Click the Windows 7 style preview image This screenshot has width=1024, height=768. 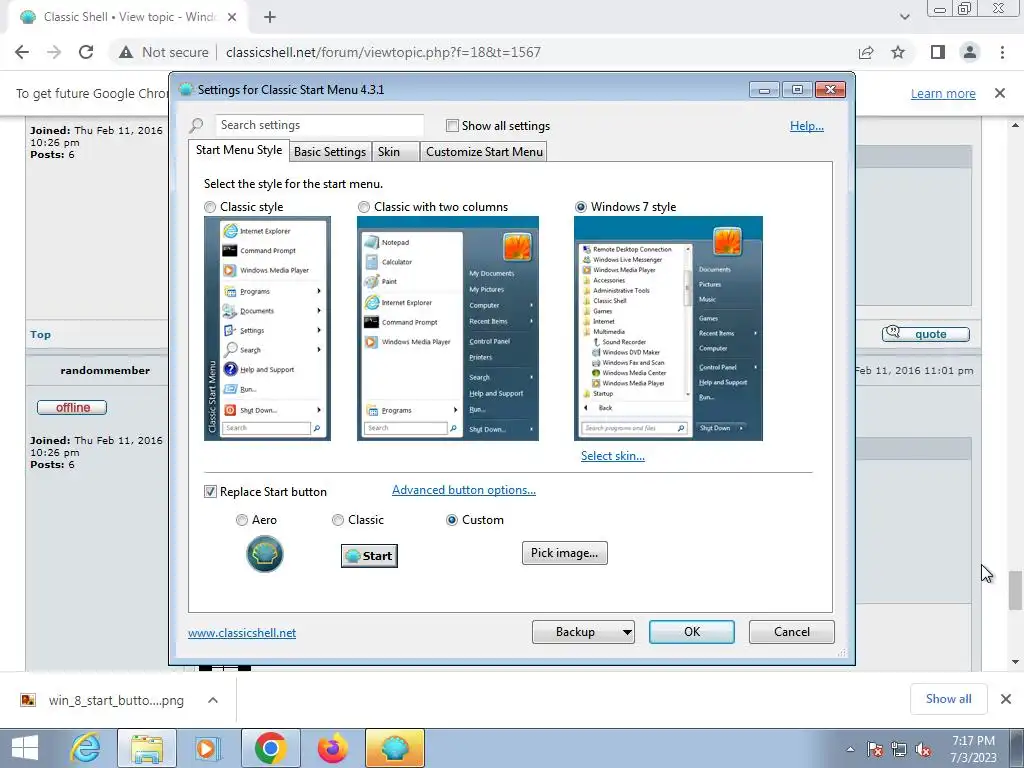pyautogui.click(x=668, y=328)
